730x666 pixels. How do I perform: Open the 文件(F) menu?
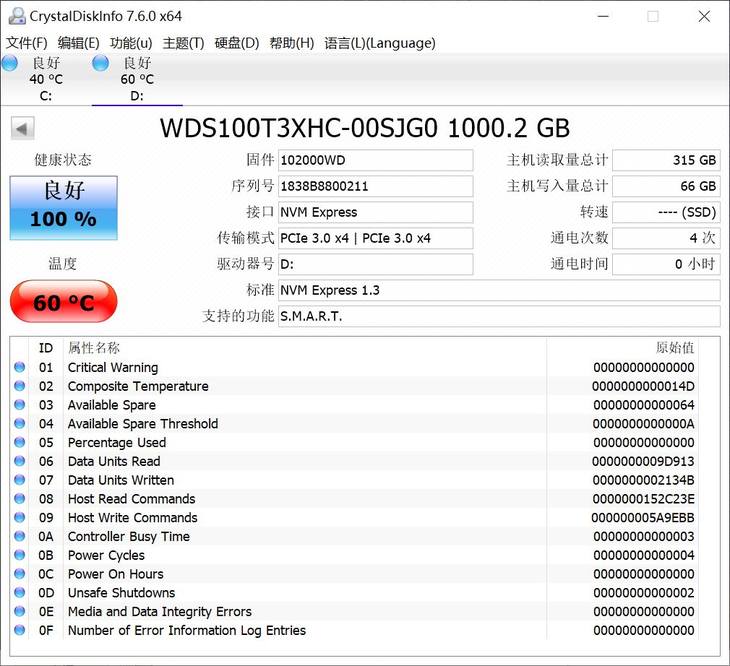27,43
